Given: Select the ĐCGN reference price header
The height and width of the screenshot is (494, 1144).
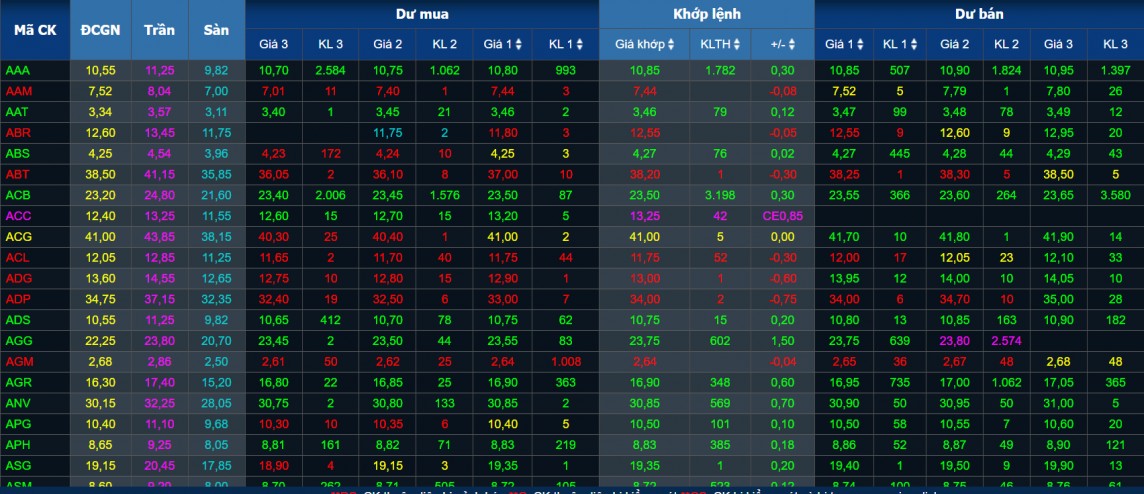Looking at the screenshot, I should coord(100,29).
